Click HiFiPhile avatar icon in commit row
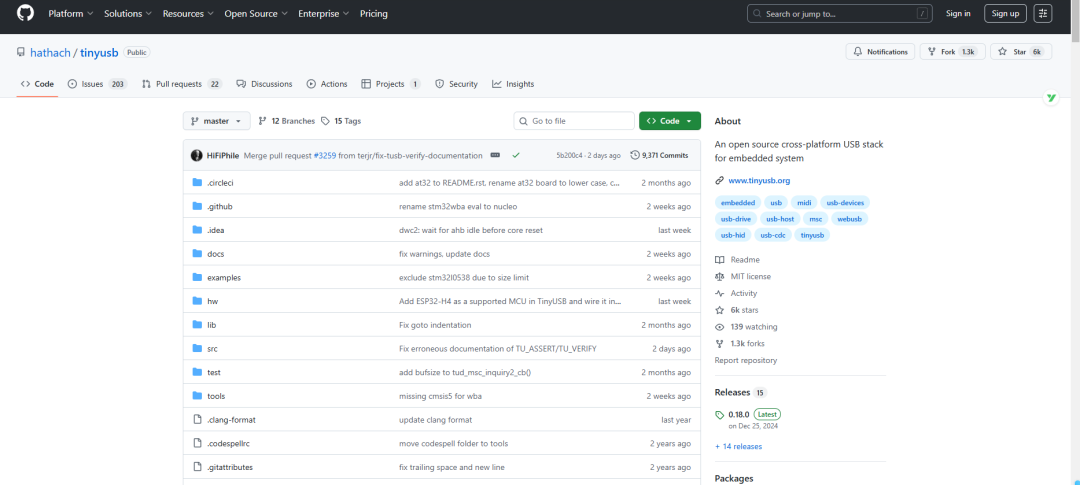The height and width of the screenshot is (485, 1080). click(196, 156)
